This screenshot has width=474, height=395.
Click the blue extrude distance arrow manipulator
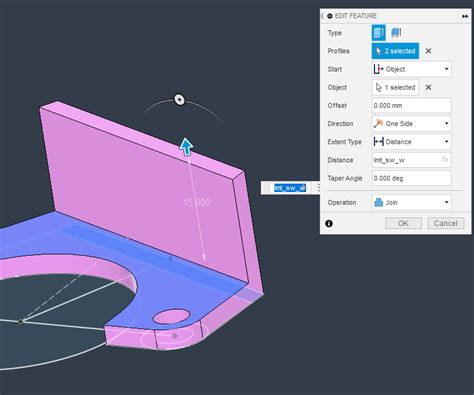click(x=186, y=146)
